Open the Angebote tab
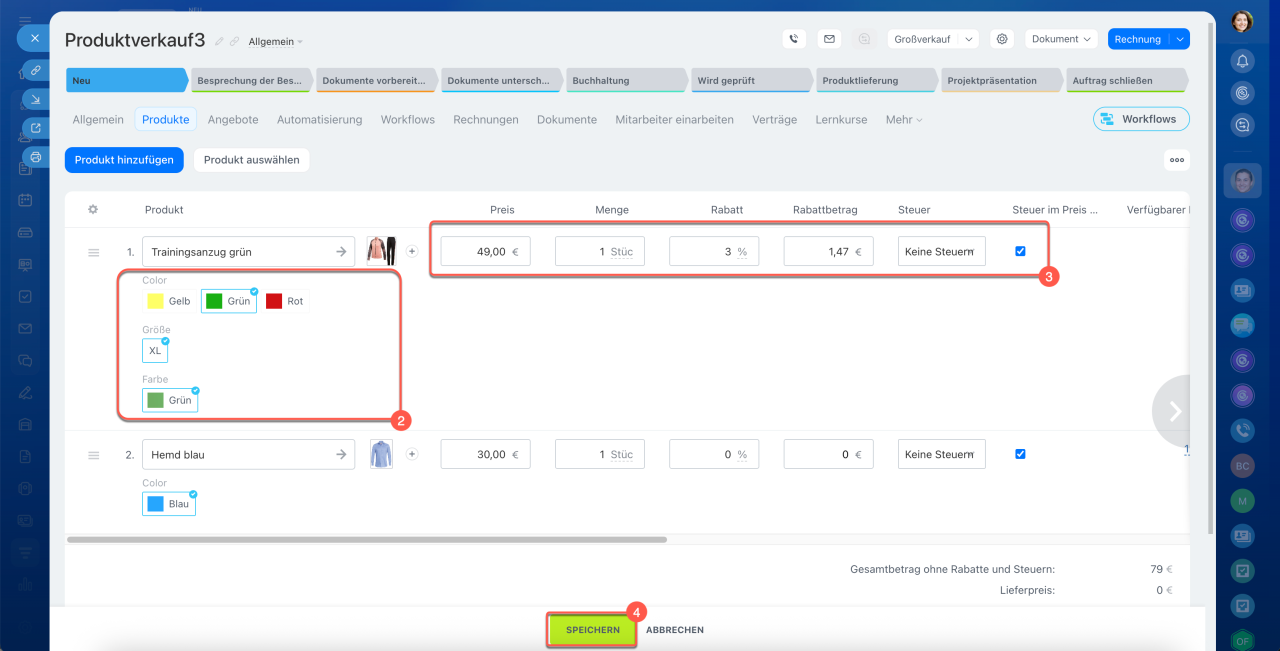The width and height of the screenshot is (1280, 651). 233,120
